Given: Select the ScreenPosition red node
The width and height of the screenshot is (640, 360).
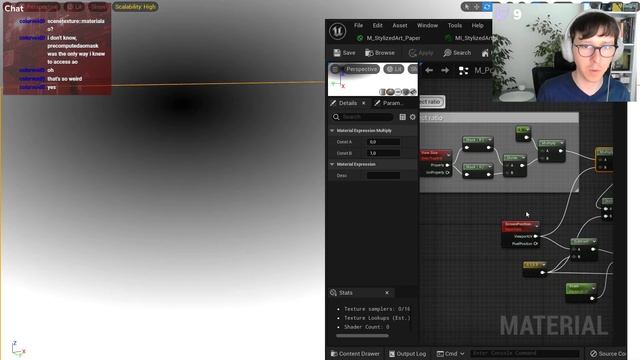Looking at the screenshot, I should [x=520, y=233].
